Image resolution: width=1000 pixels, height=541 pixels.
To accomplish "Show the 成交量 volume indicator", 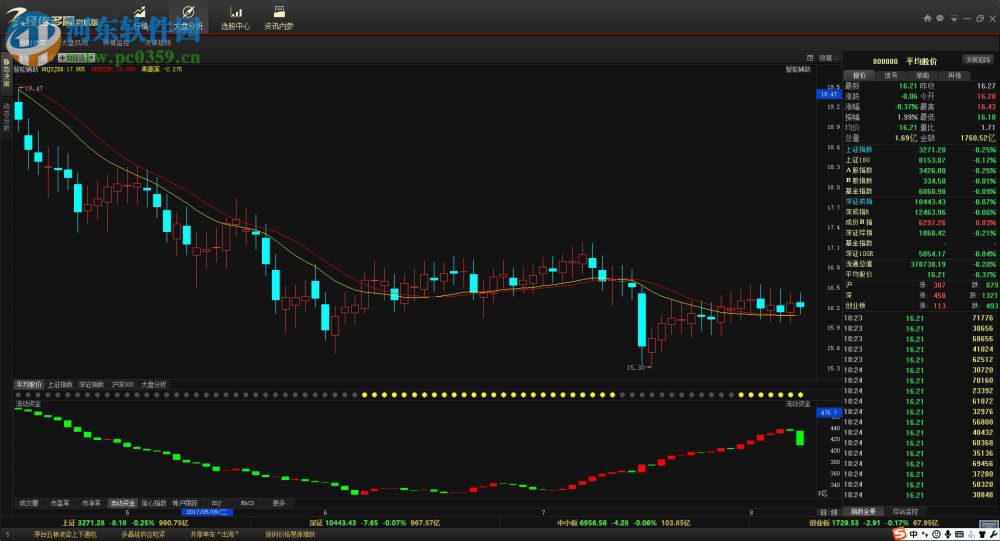I will coord(29,503).
